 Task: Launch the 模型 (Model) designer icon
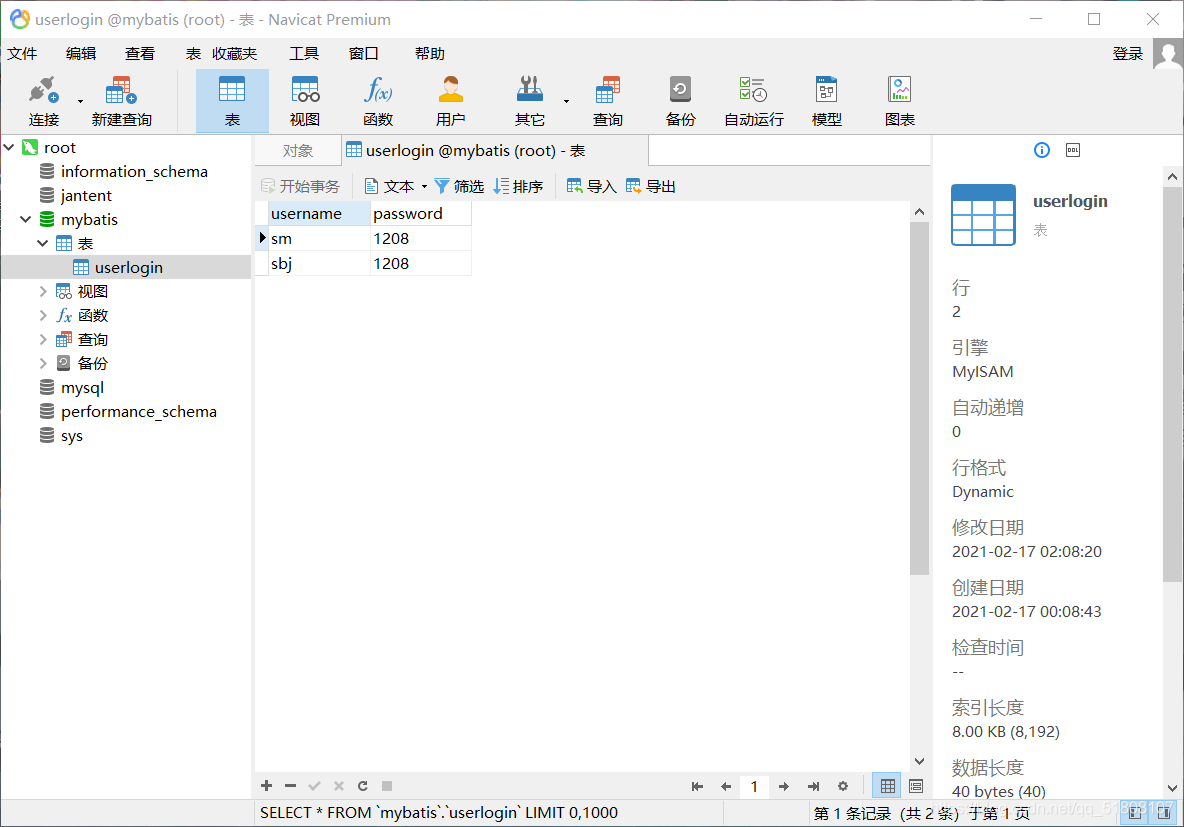[x=826, y=100]
